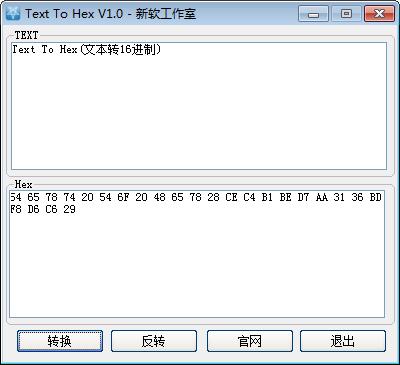The width and height of the screenshot is (400, 365).
Task: Close the Text To Hex window
Action: click(x=379, y=14)
